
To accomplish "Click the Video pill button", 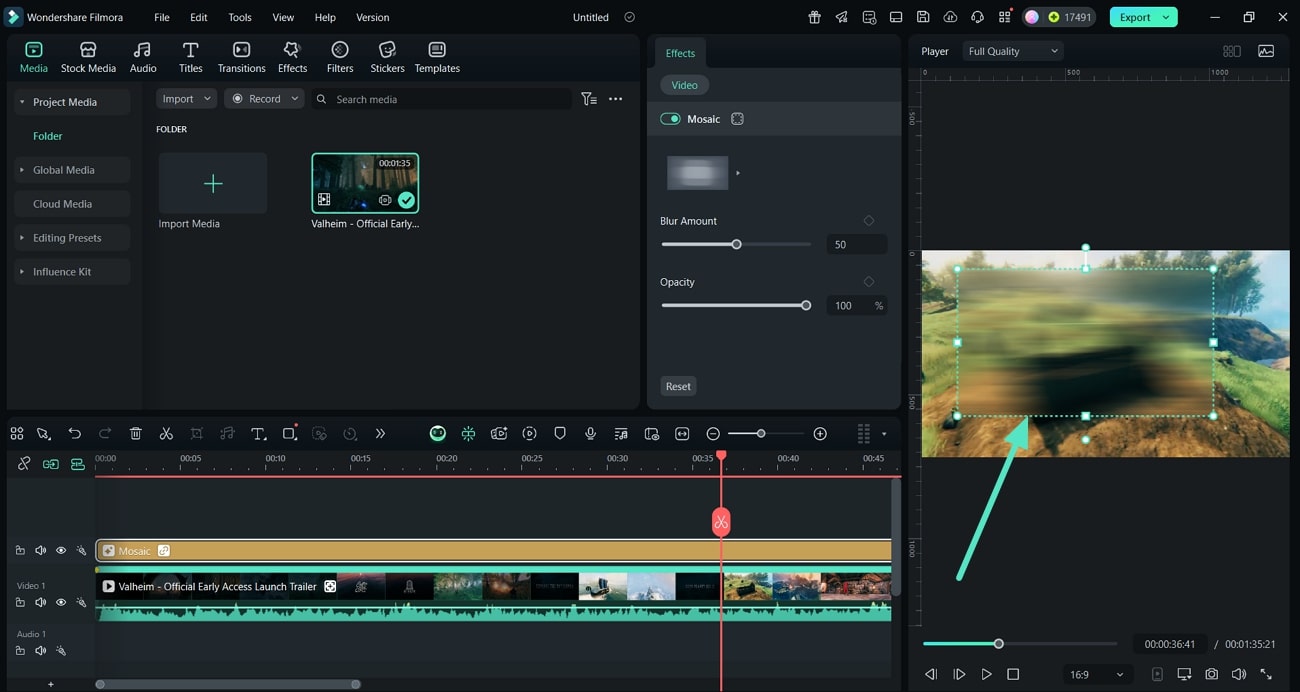I will coord(685,85).
